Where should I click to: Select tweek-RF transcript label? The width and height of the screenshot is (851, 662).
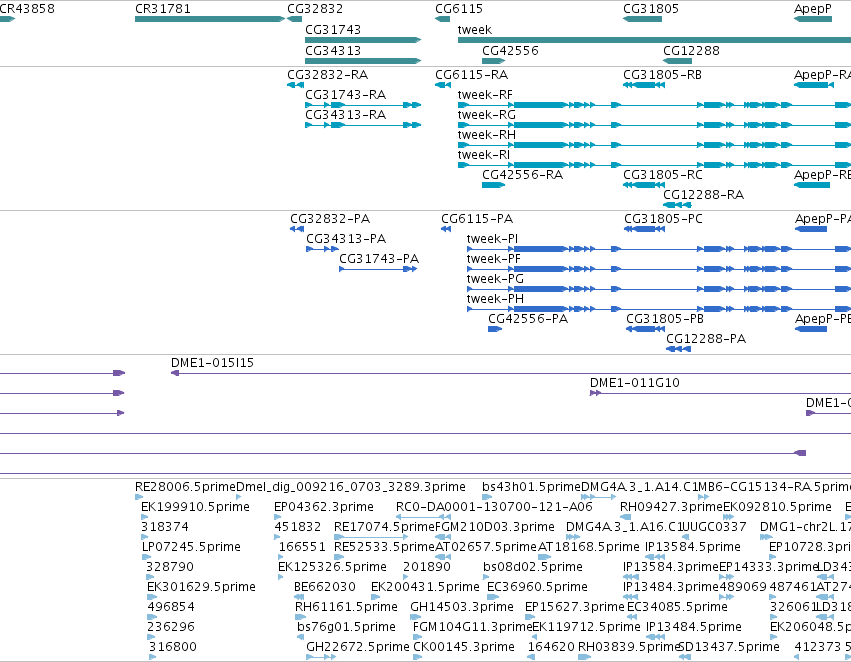485,95
